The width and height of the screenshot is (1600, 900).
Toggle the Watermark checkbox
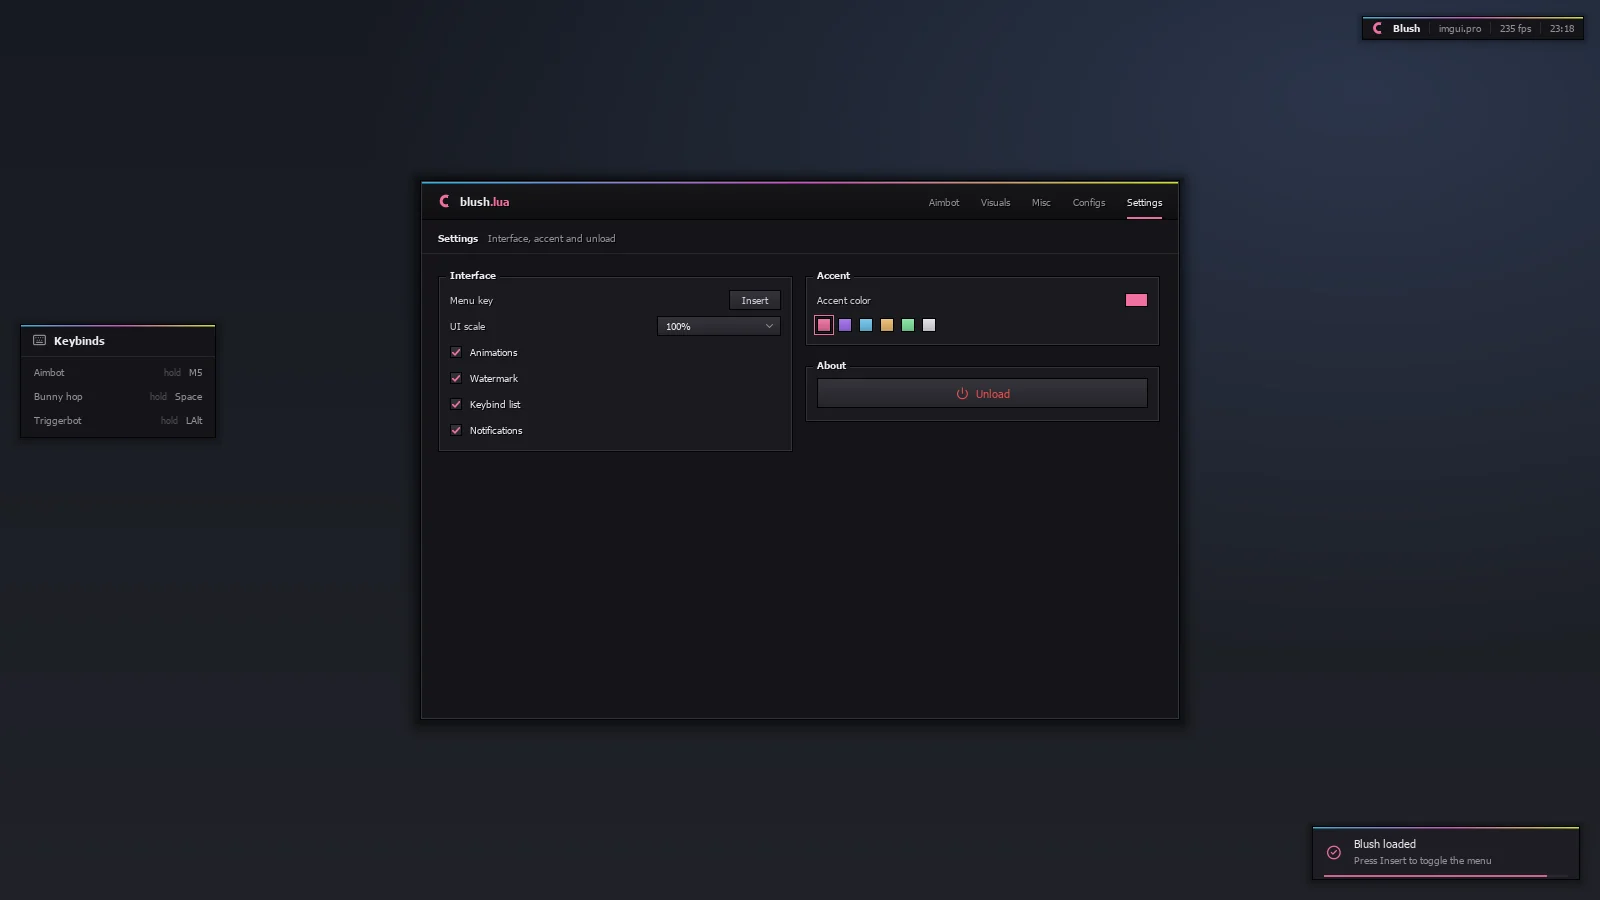456,378
